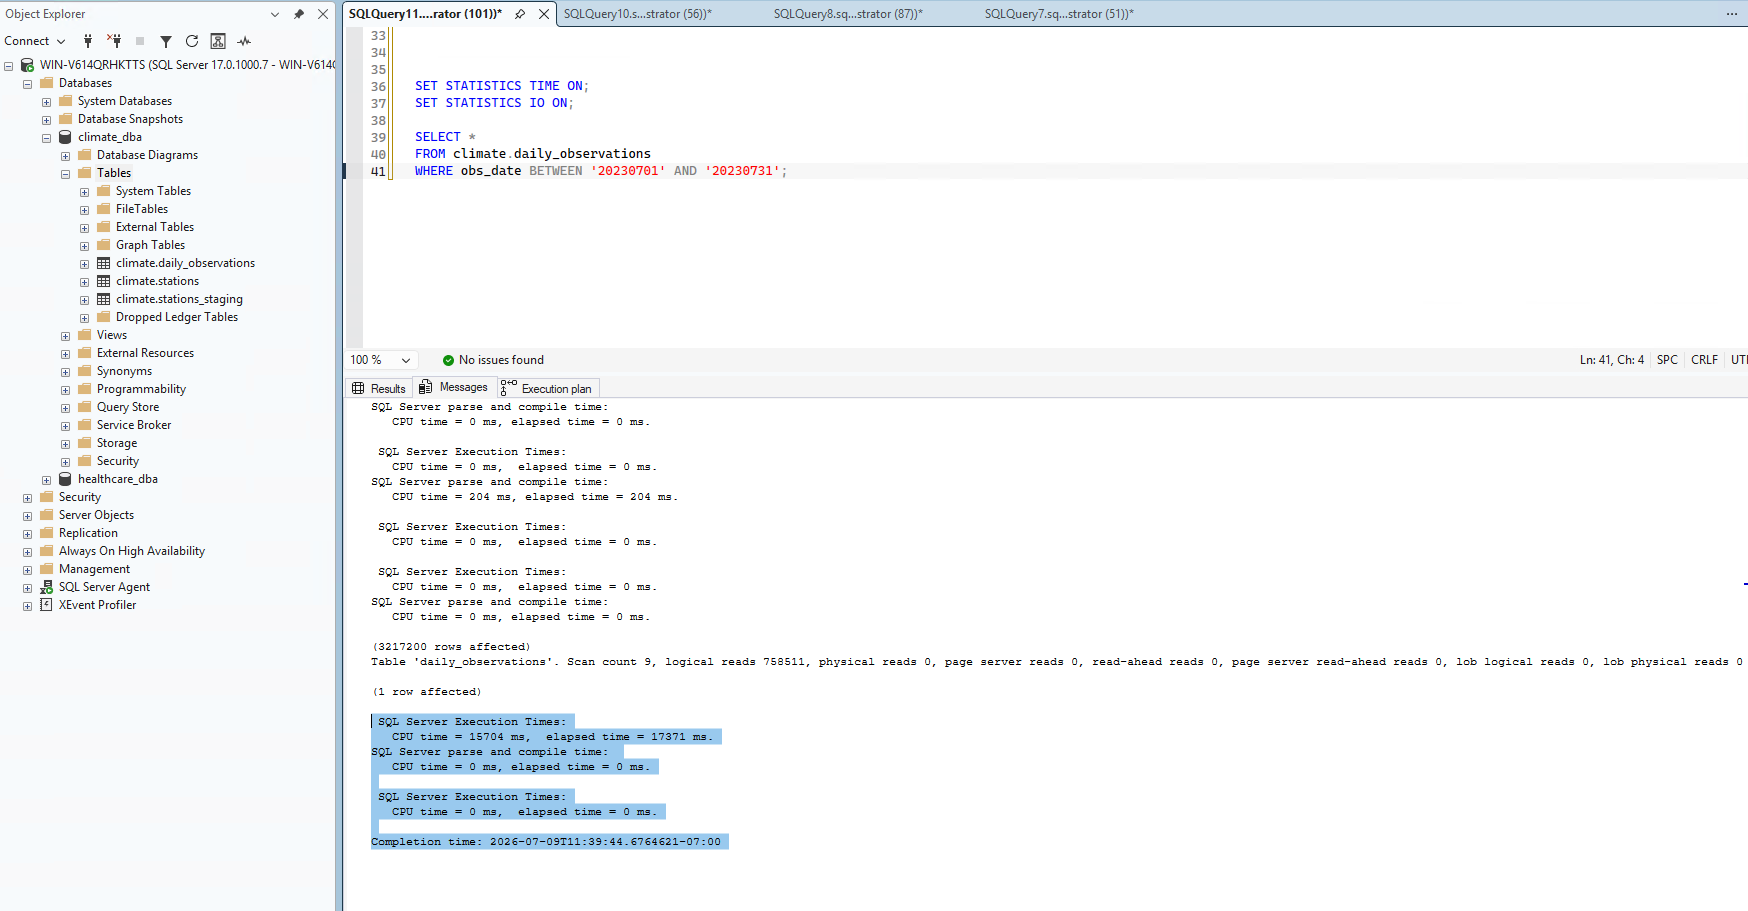
Task: Click line 41 WHERE clause in editor
Action: 601,171
